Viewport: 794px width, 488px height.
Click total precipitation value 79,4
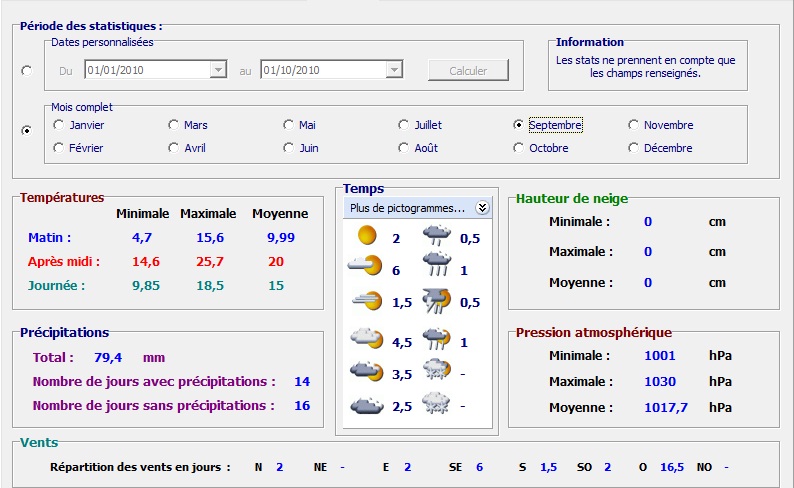(x=108, y=357)
